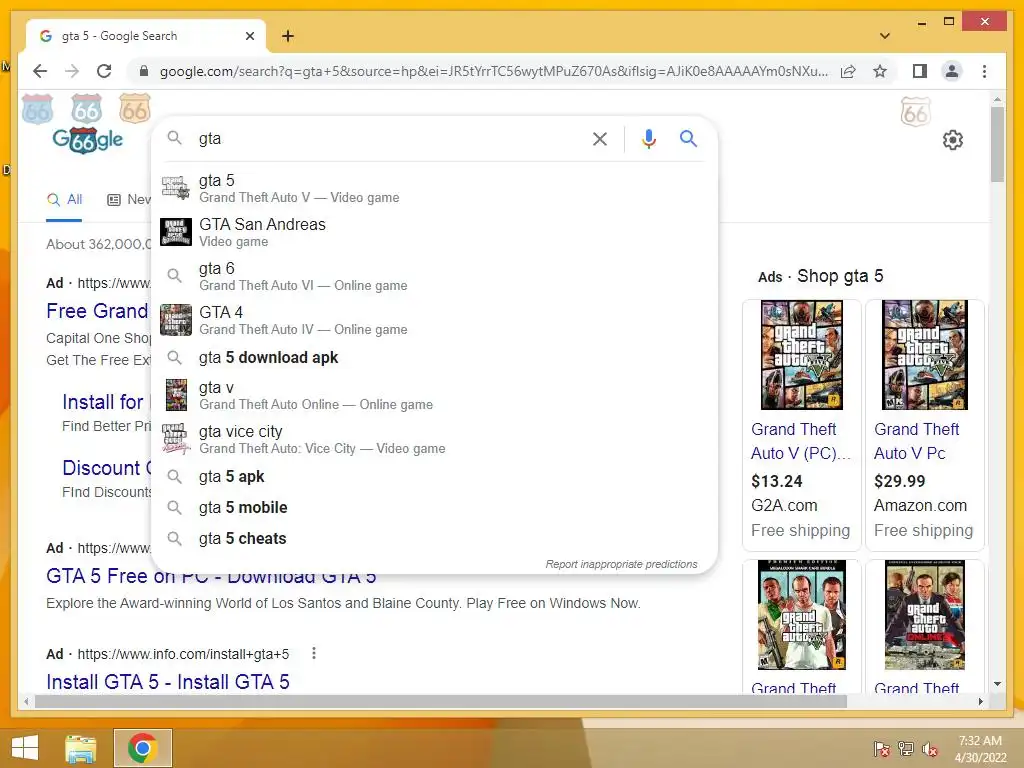This screenshot has height=768, width=1024.
Task: Select the gta 5 mobile suggestion
Action: [x=434, y=507]
